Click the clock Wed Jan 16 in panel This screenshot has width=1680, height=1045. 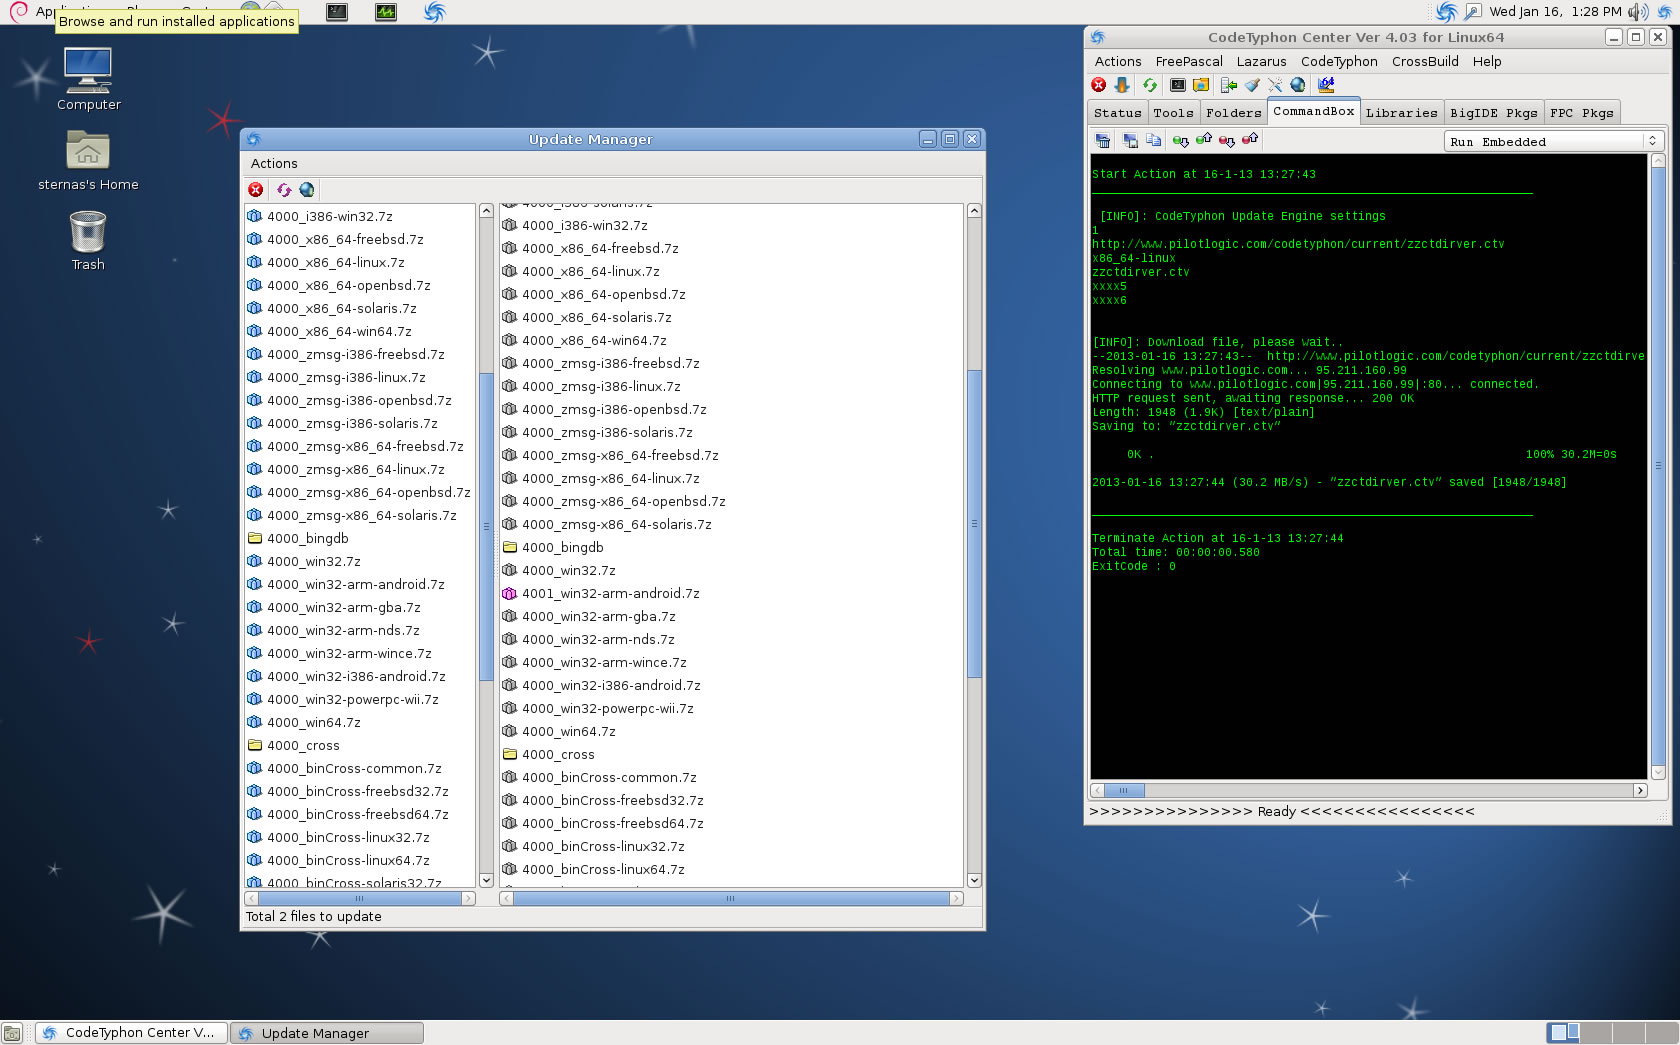coord(1555,12)
